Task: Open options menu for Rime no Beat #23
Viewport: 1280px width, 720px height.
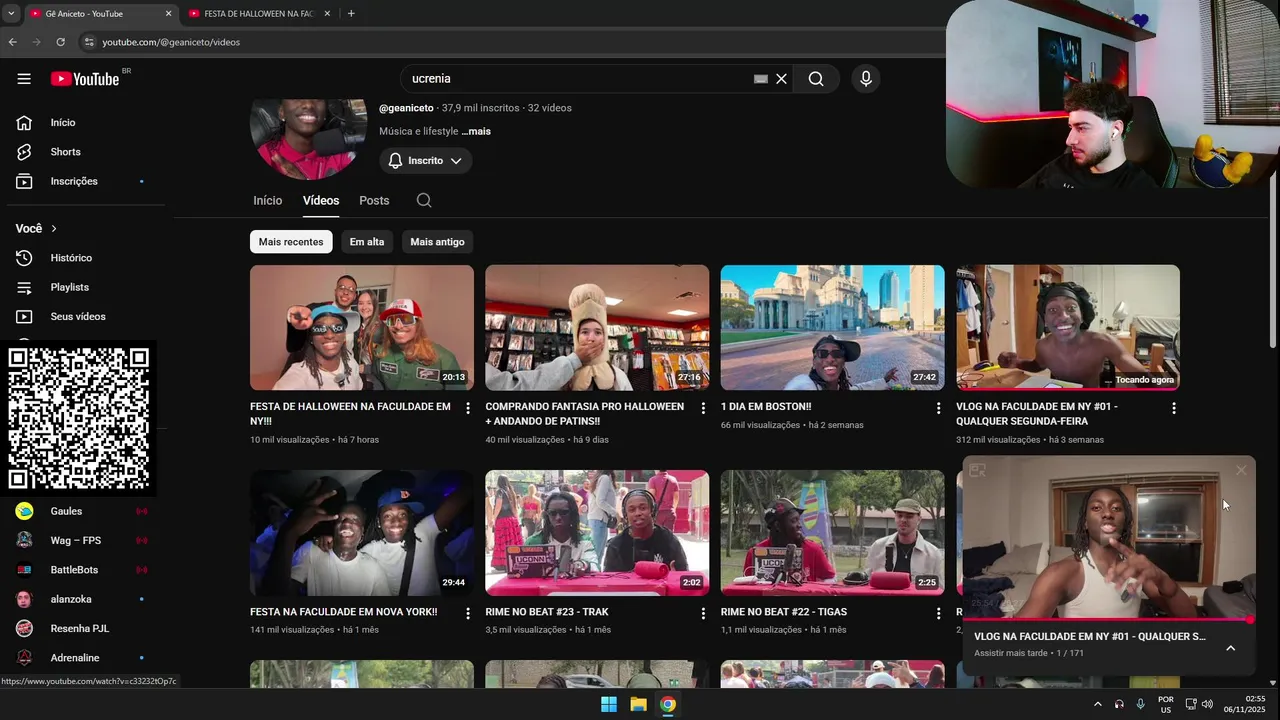Action: (x=703, y=613)
